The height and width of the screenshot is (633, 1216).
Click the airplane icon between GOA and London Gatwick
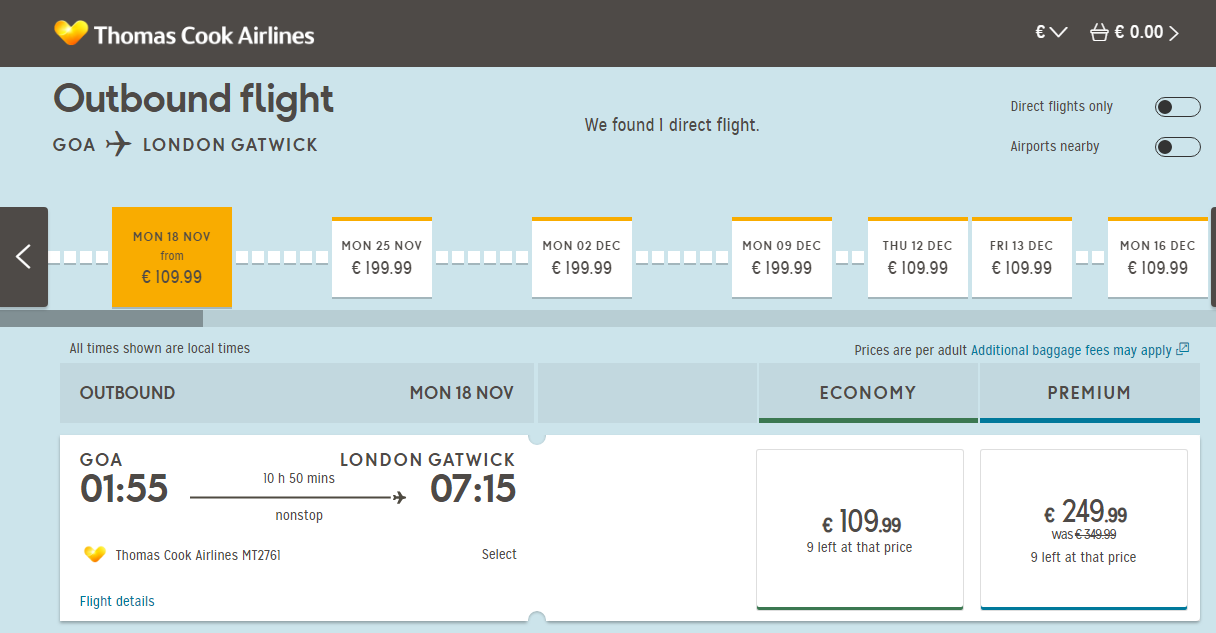[x=119, y=144]
